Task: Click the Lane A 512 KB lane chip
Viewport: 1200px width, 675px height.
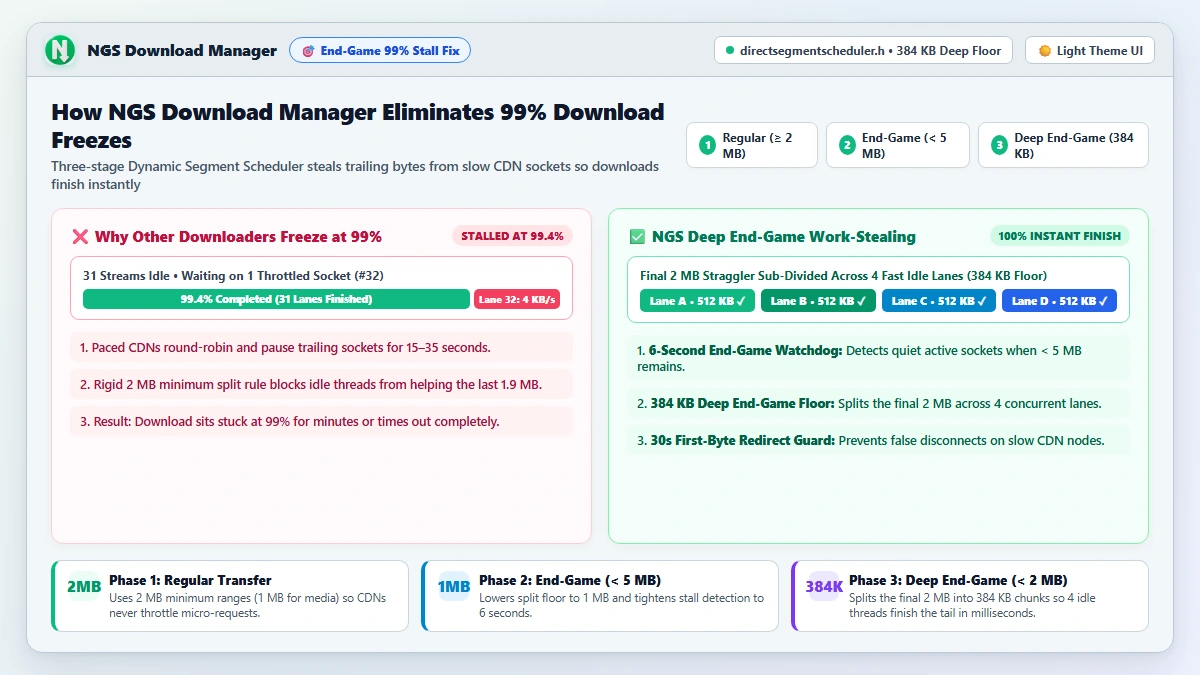Action: point(698,301)
